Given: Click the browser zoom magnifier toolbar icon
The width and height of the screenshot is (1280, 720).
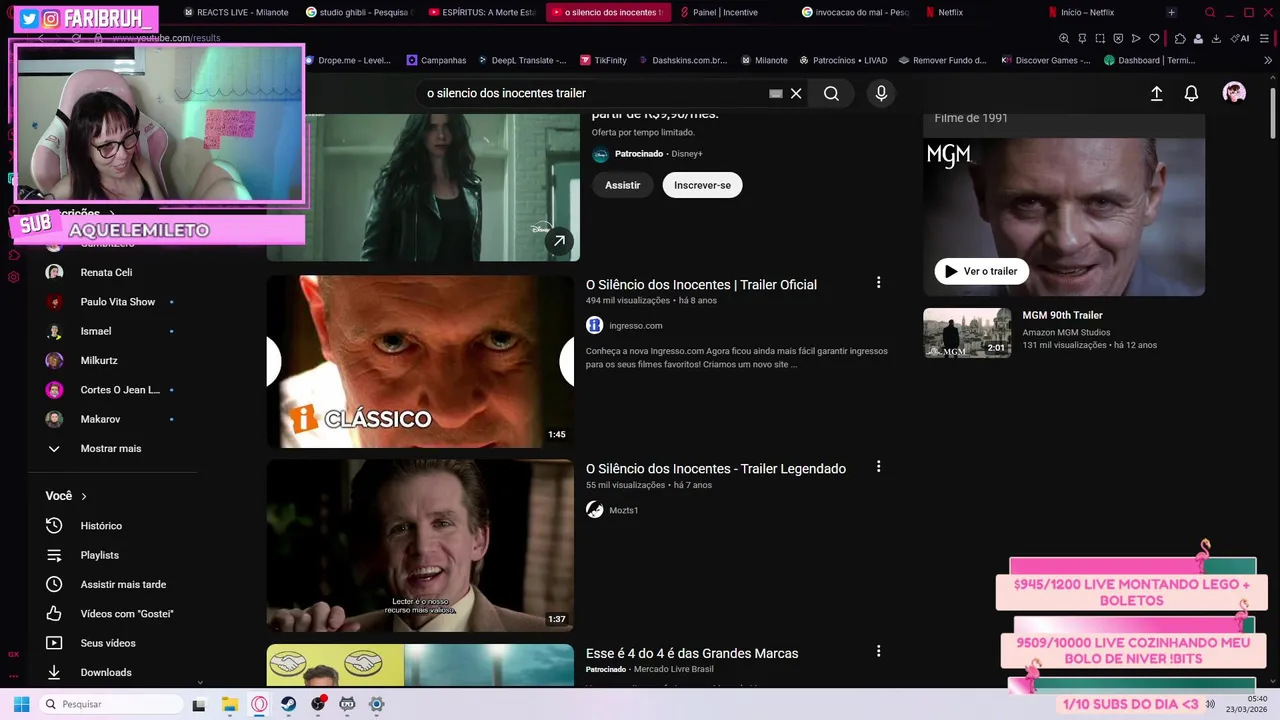Looking at the screenshot, I should (1064, 38).
